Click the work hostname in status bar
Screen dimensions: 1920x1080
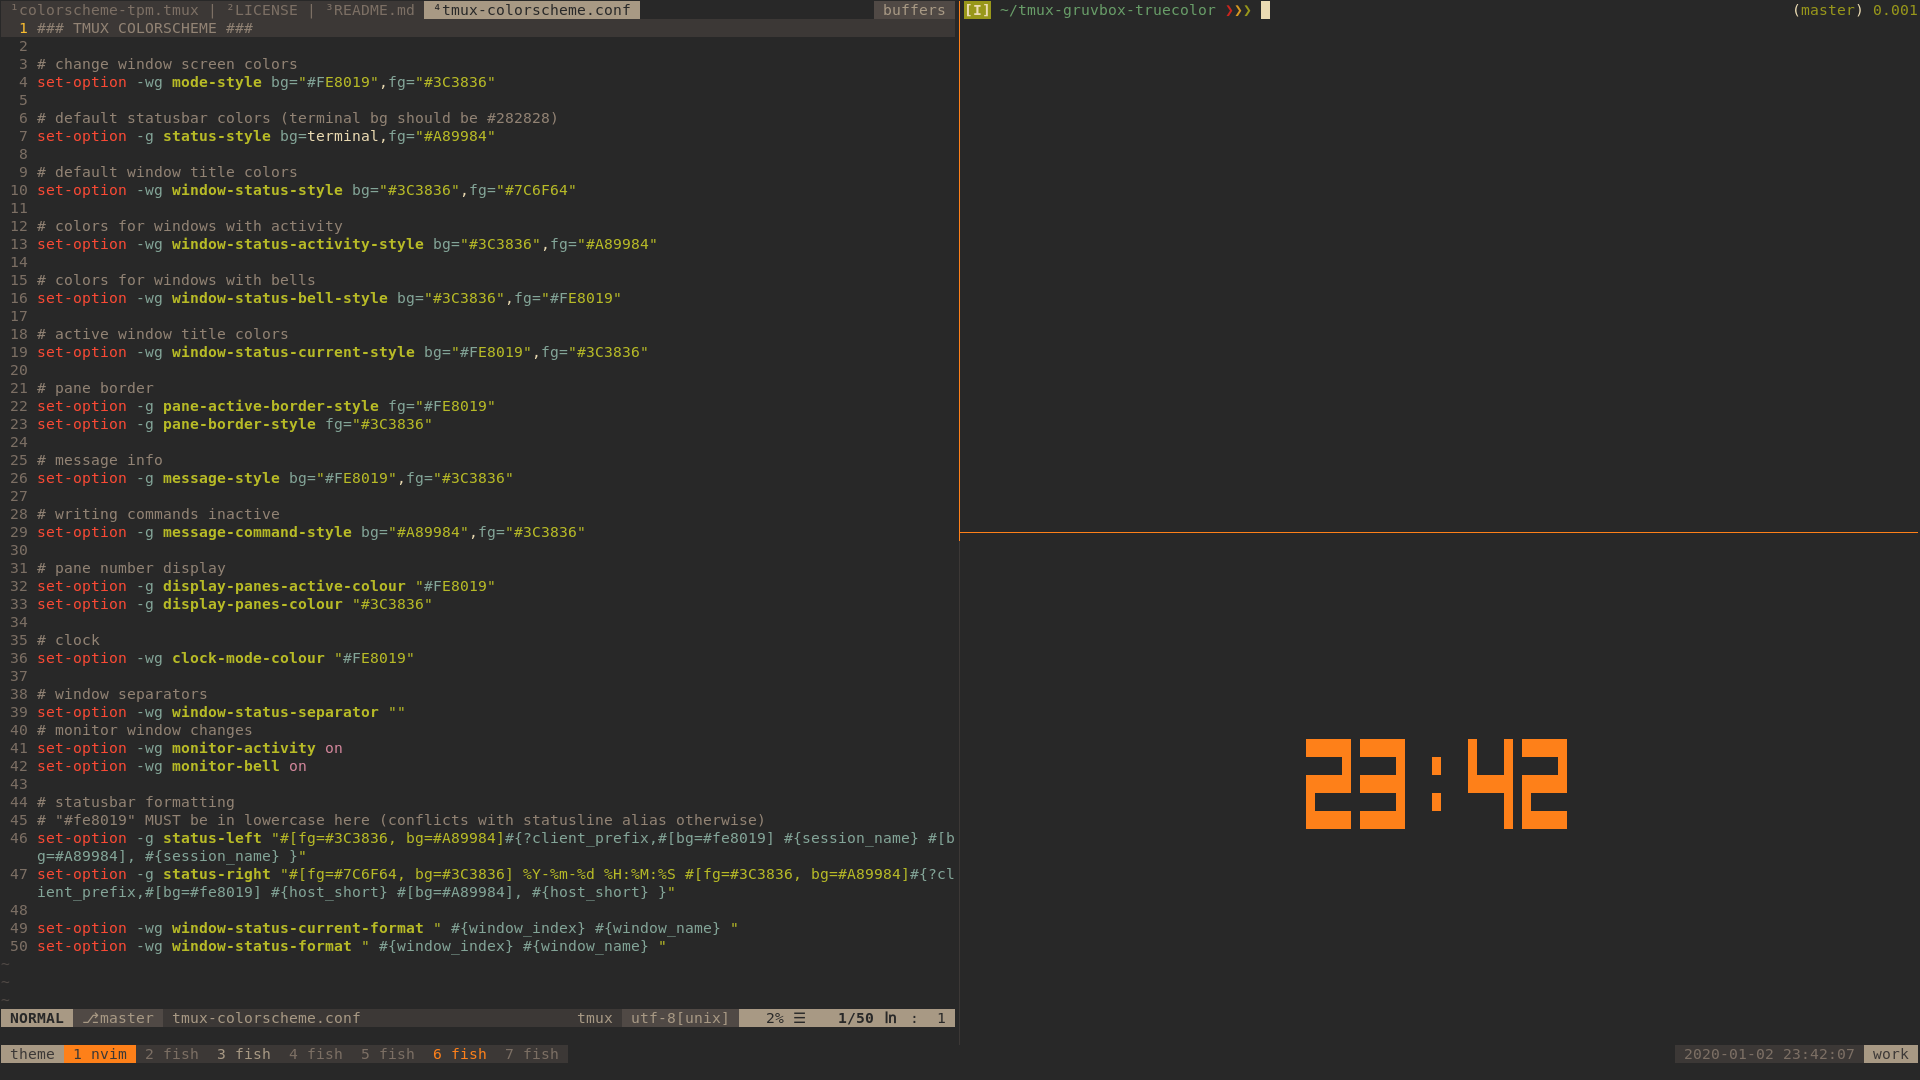point(1890,1054)
